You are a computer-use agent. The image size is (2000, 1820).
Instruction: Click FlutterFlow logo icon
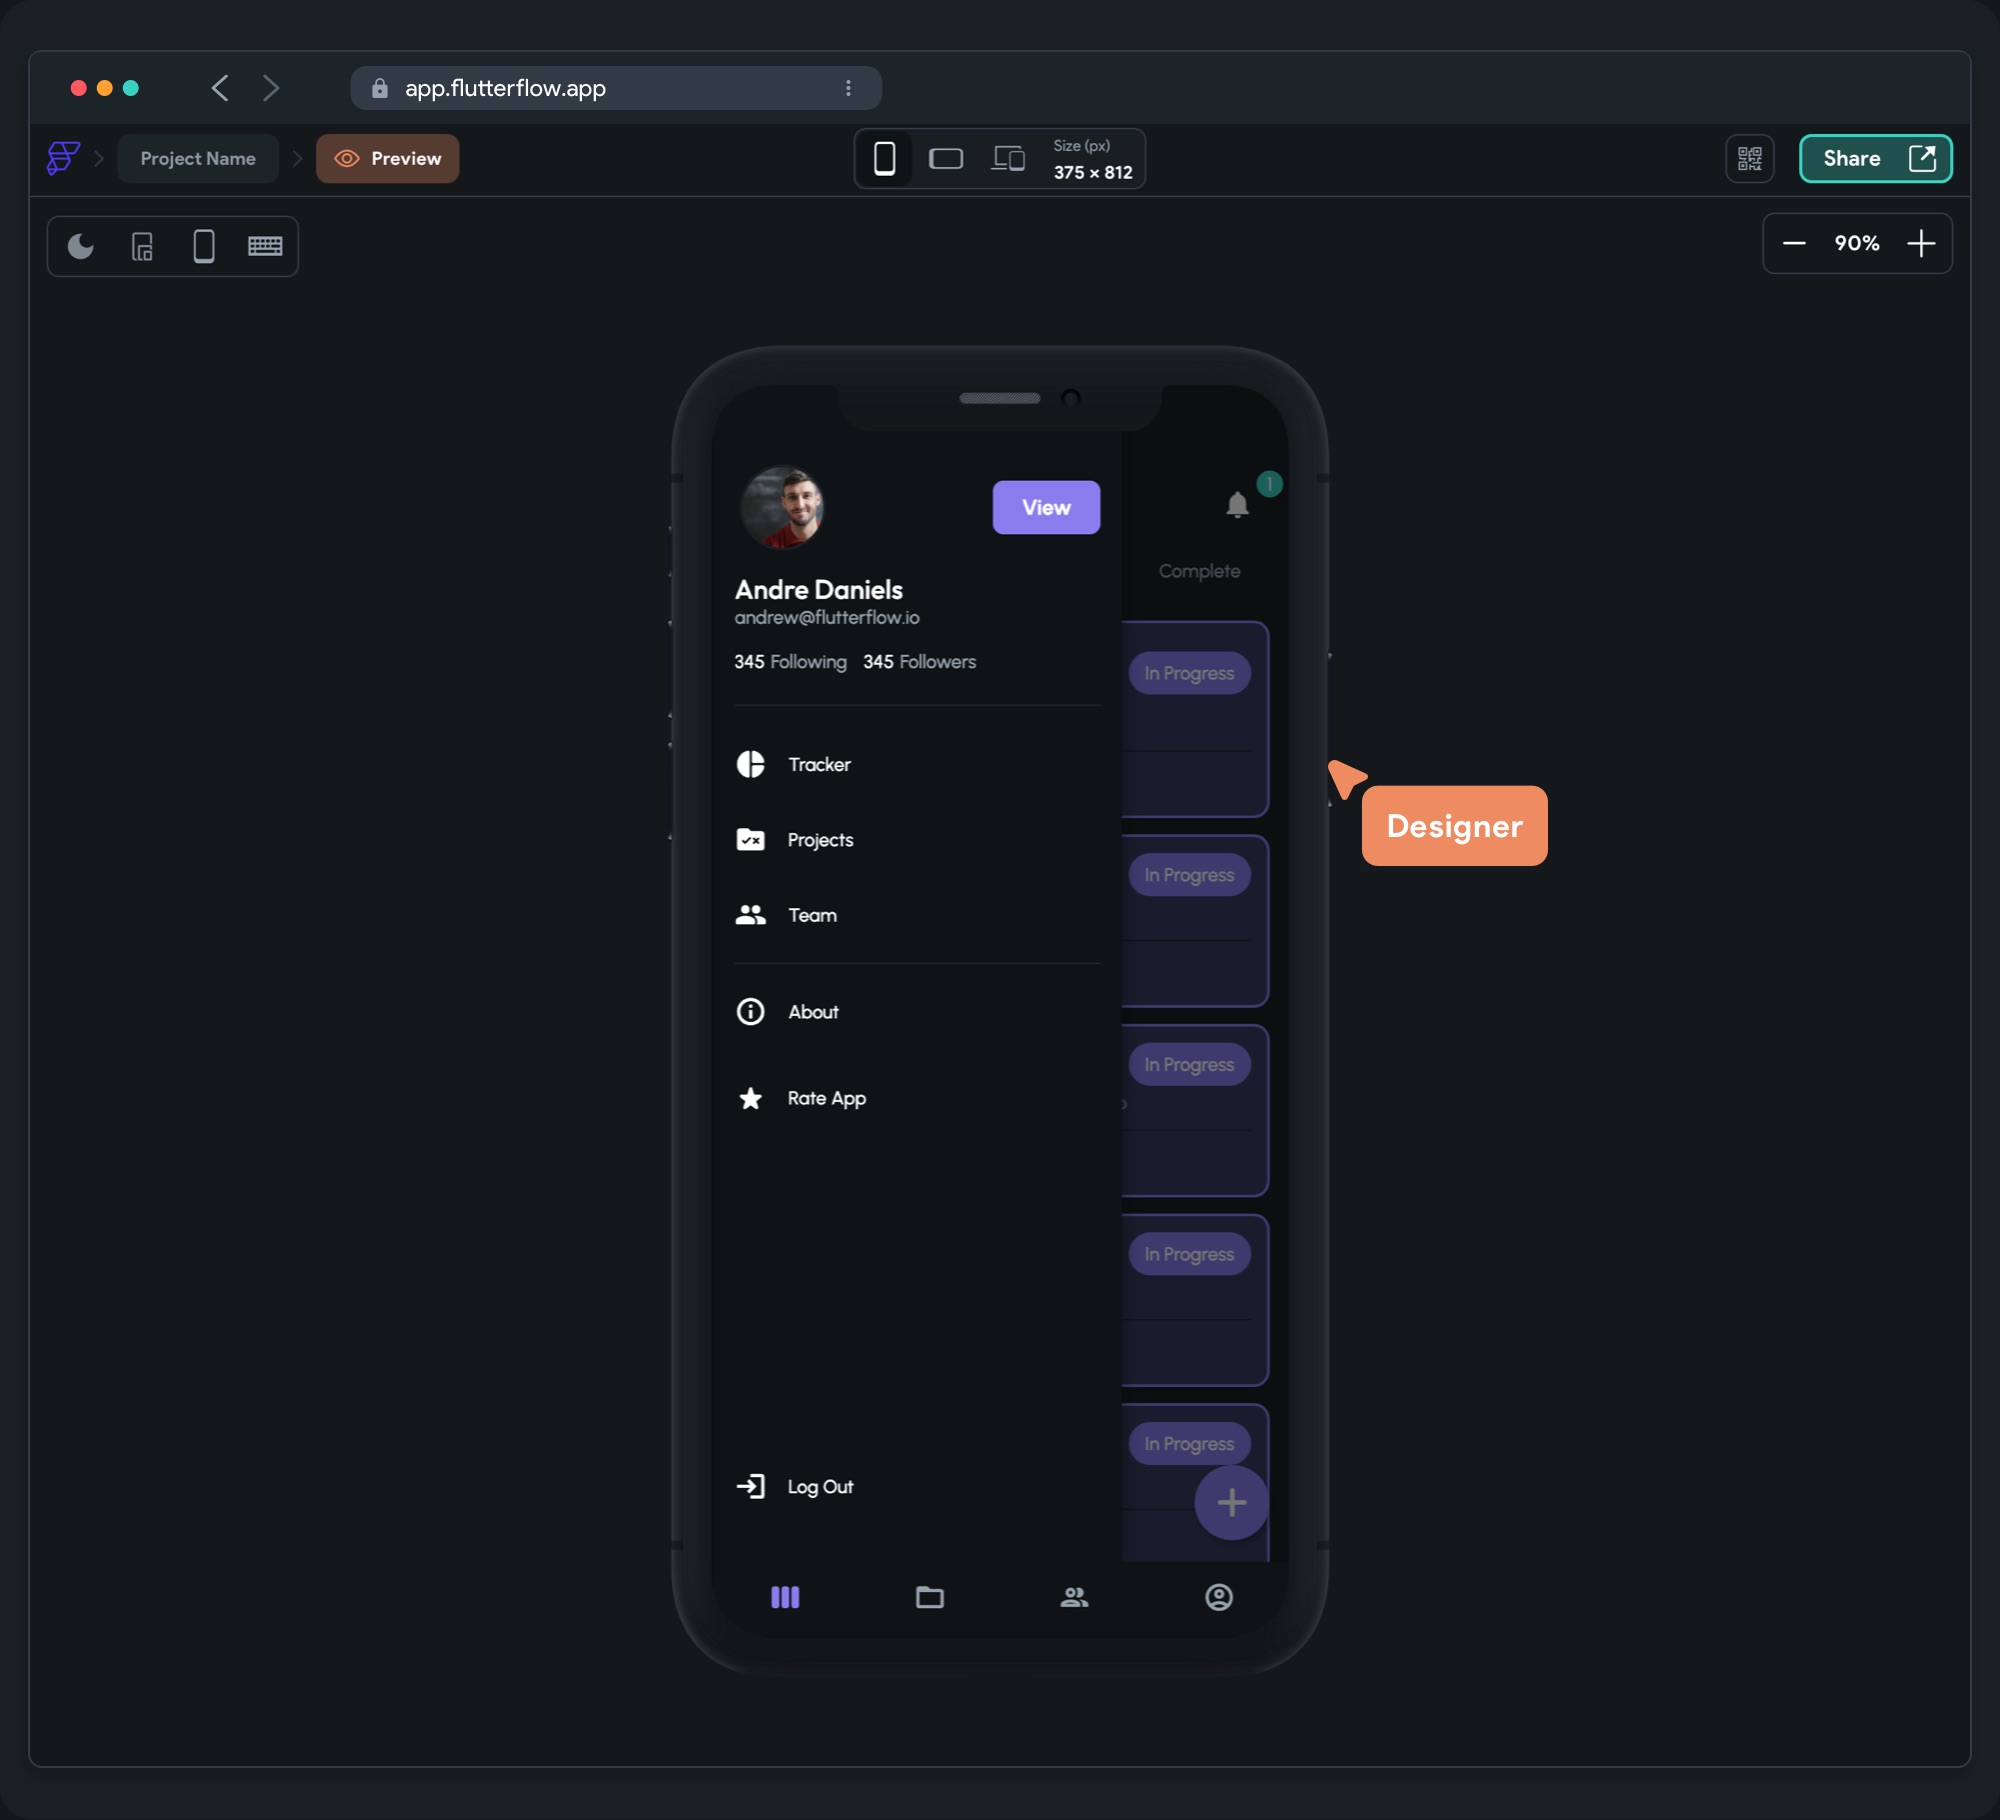(63, 158)
